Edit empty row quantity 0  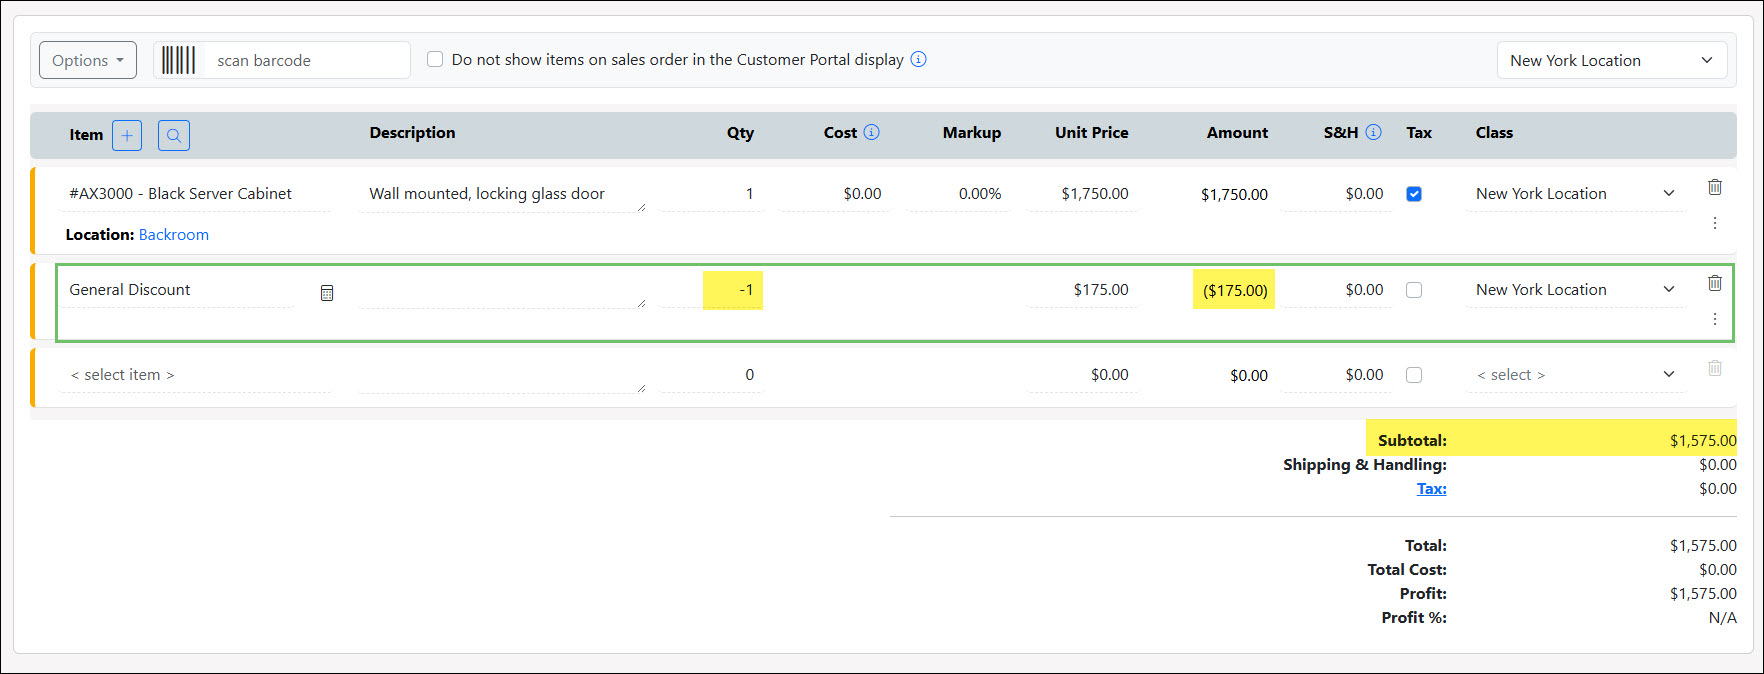click(x=712, y=375)
